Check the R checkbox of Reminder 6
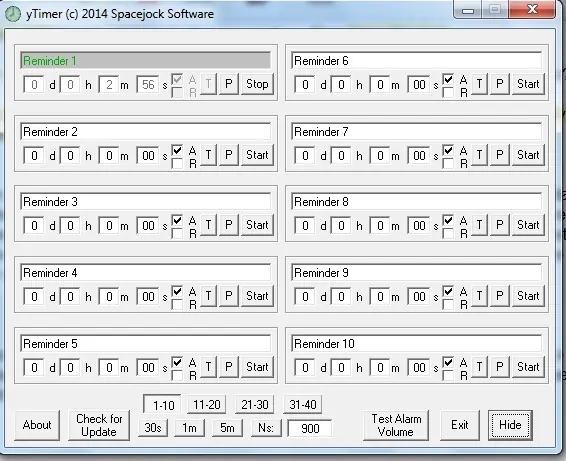The image size is (566, 461). pyautogui.click(x=448, y=93)
